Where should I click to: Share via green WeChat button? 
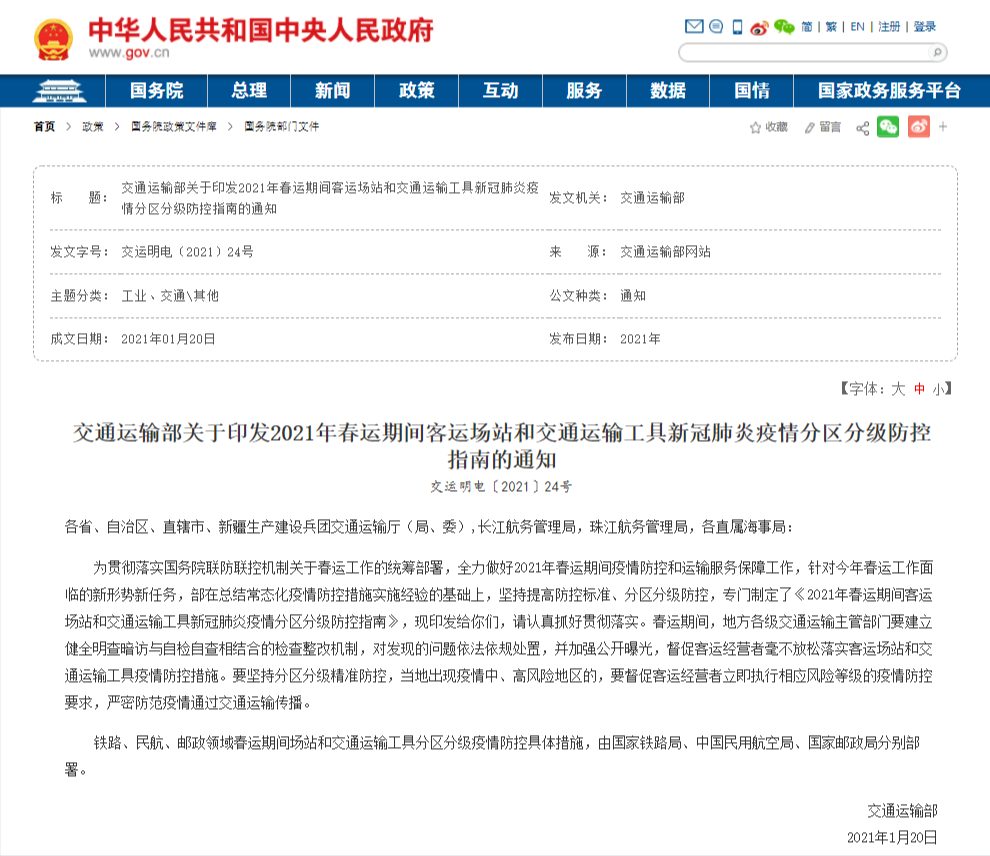(888, 127)
